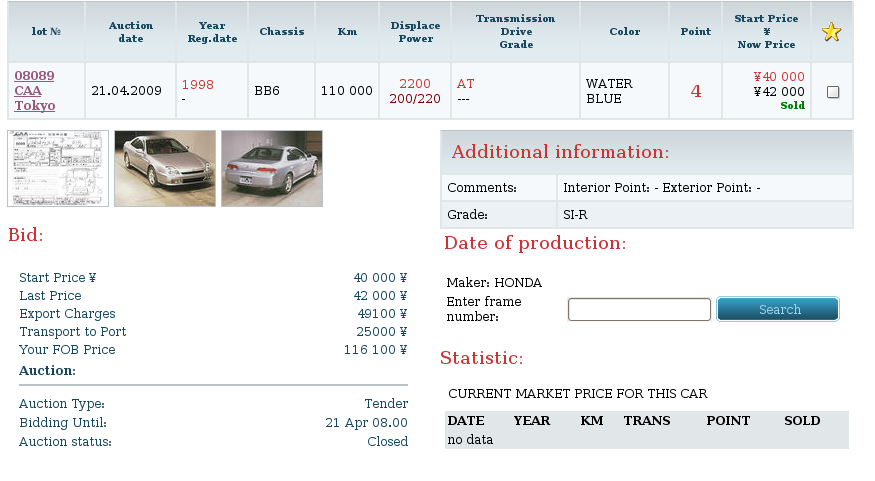Select chassis value BB6
Screen dimensions: 875x481
coord(267,91)
